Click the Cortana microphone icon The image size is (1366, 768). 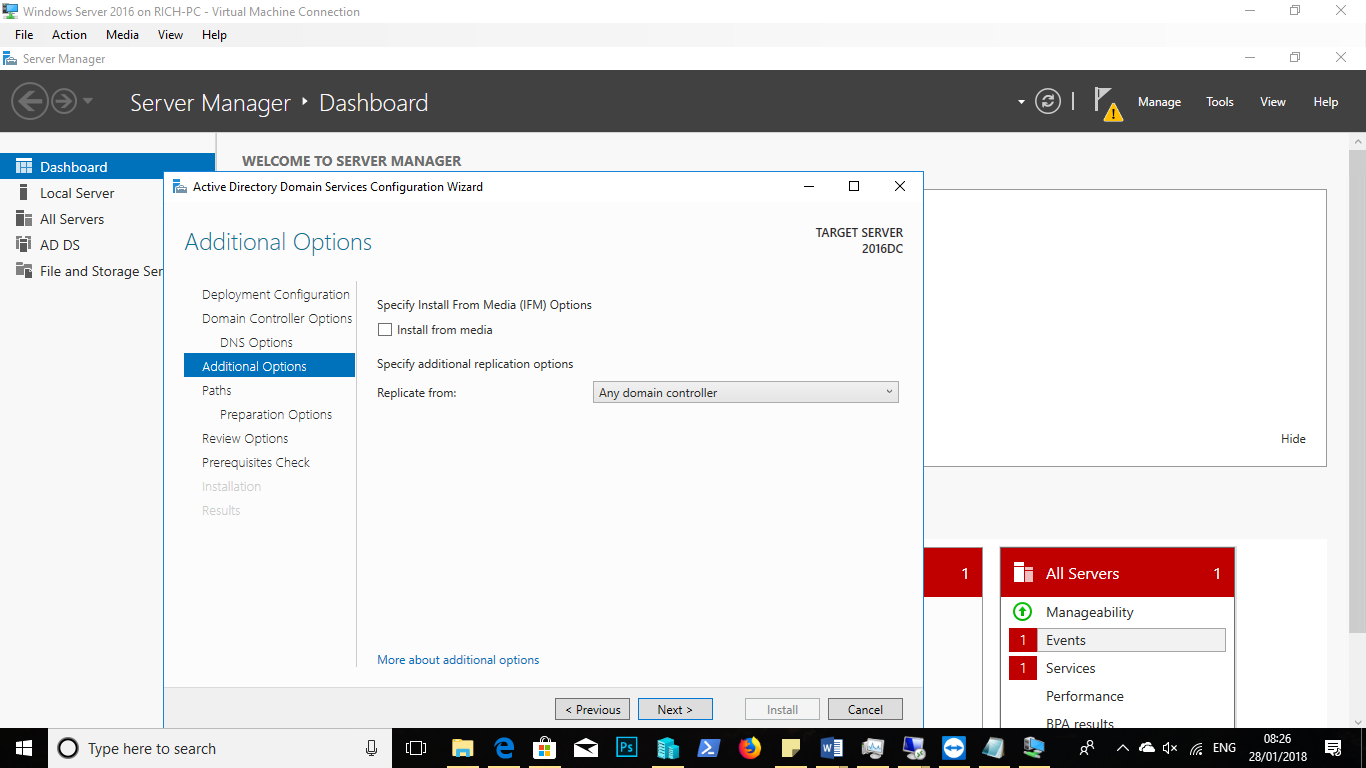pos(371,748)
